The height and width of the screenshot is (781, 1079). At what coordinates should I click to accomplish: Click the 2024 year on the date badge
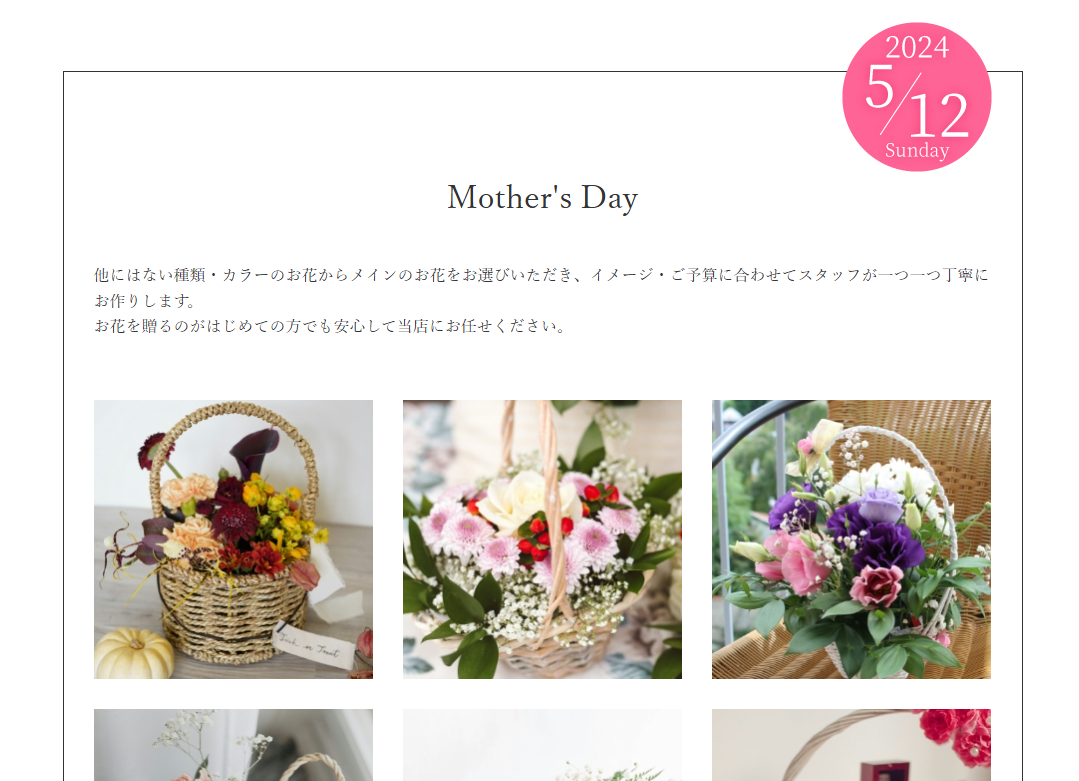click(x=917, y=47)
